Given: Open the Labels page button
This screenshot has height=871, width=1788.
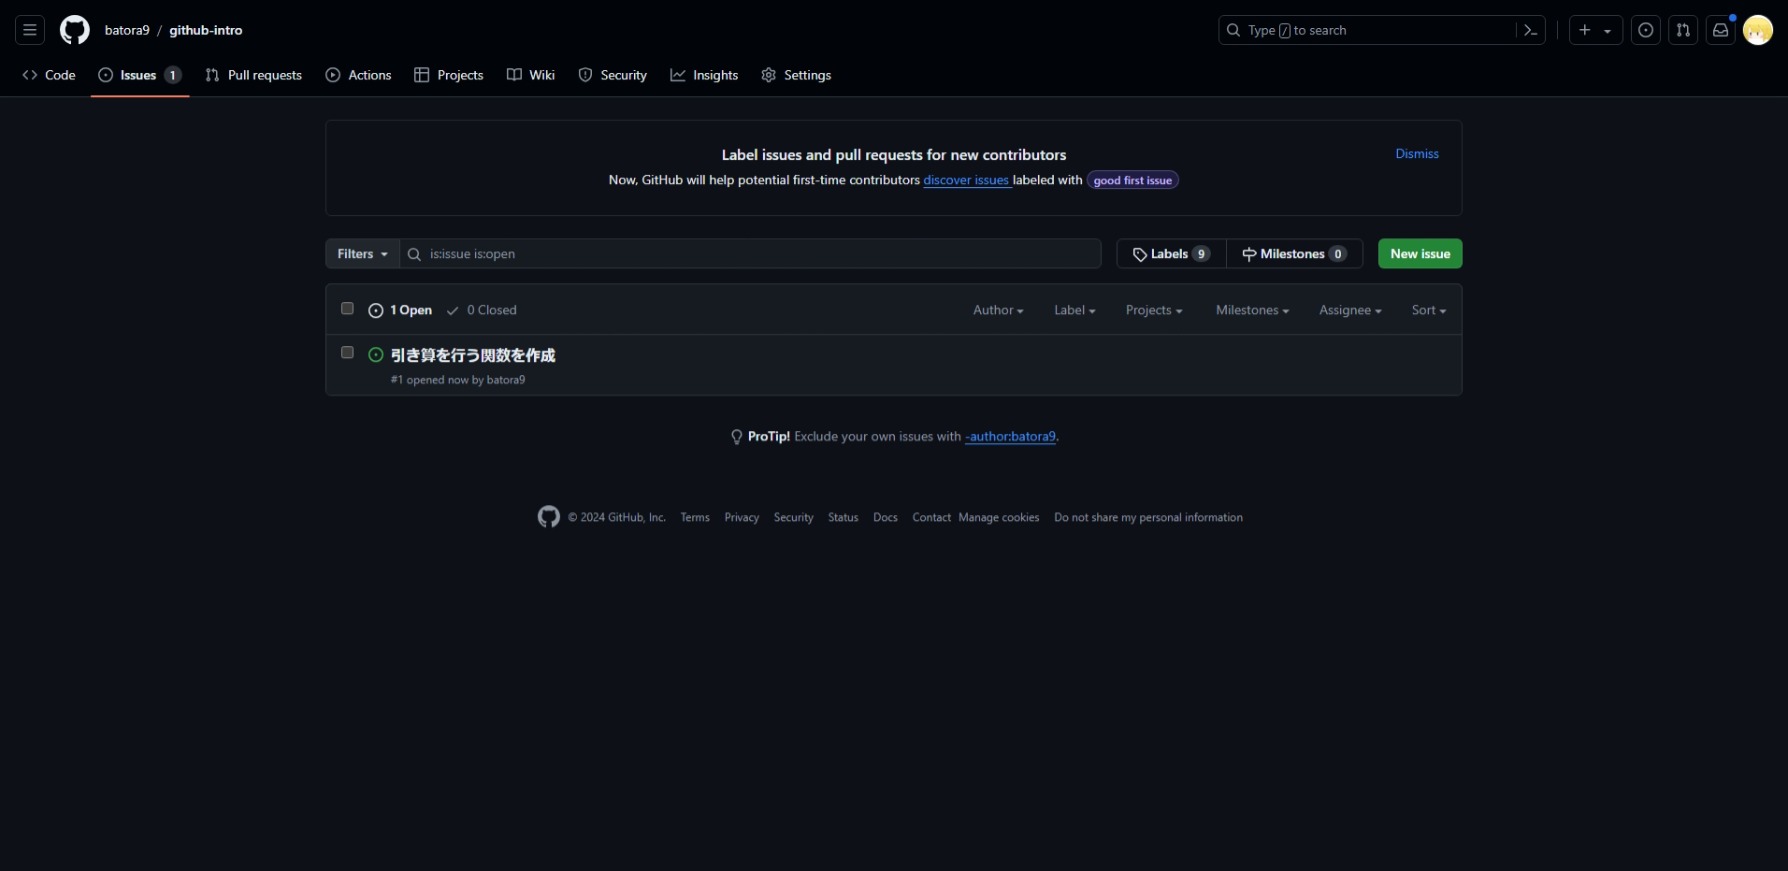Looking at the screenshot, I should click(x=1170, y=254).
